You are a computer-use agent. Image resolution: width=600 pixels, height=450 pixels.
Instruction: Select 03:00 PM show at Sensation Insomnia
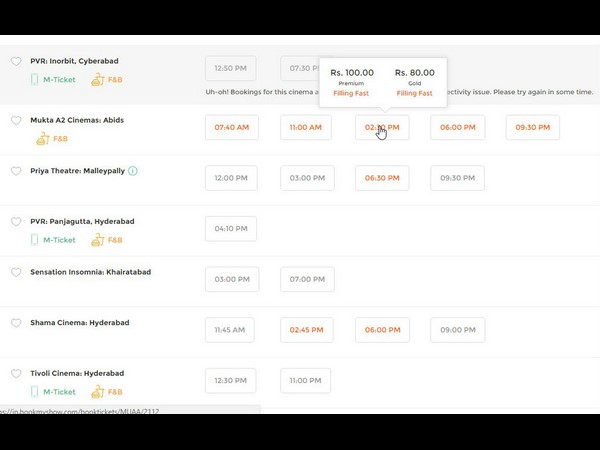pyautogui.click(x=232, y=279)
